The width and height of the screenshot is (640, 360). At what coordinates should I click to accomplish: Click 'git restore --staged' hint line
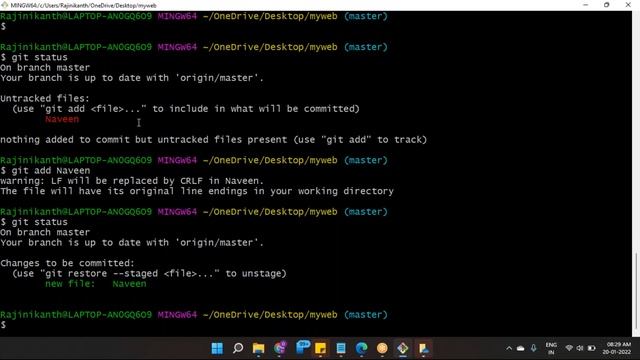point(149,273)
